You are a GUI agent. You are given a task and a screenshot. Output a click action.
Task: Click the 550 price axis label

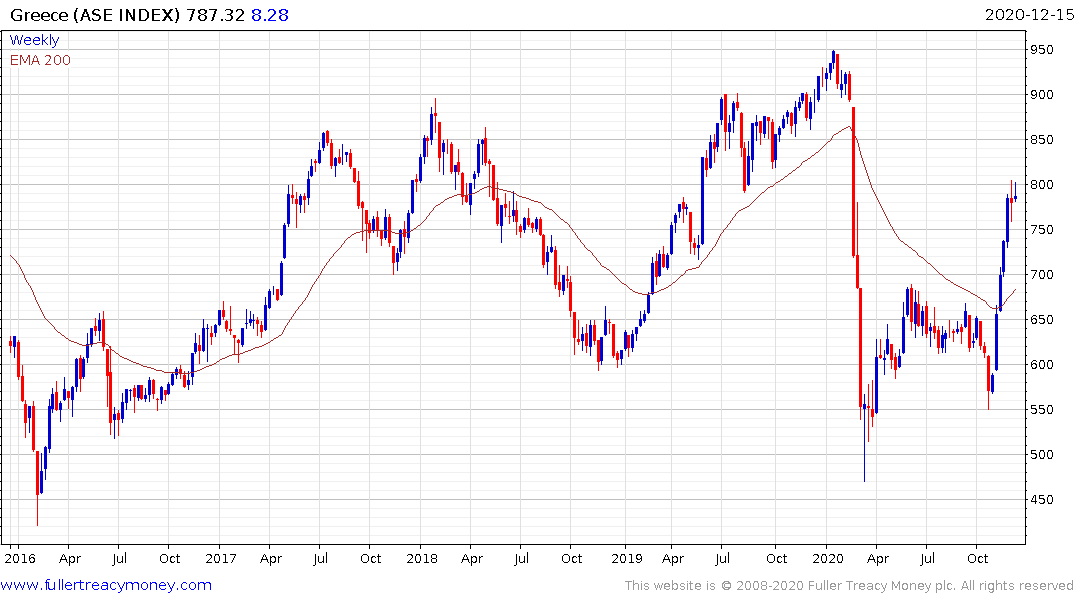[1042, 409]
